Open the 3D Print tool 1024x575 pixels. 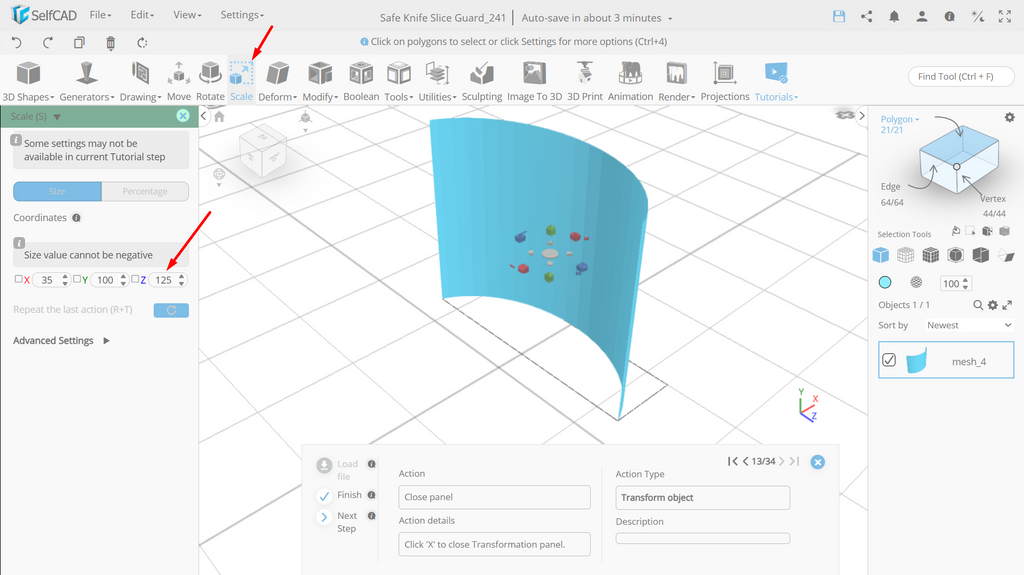(584, 80)
